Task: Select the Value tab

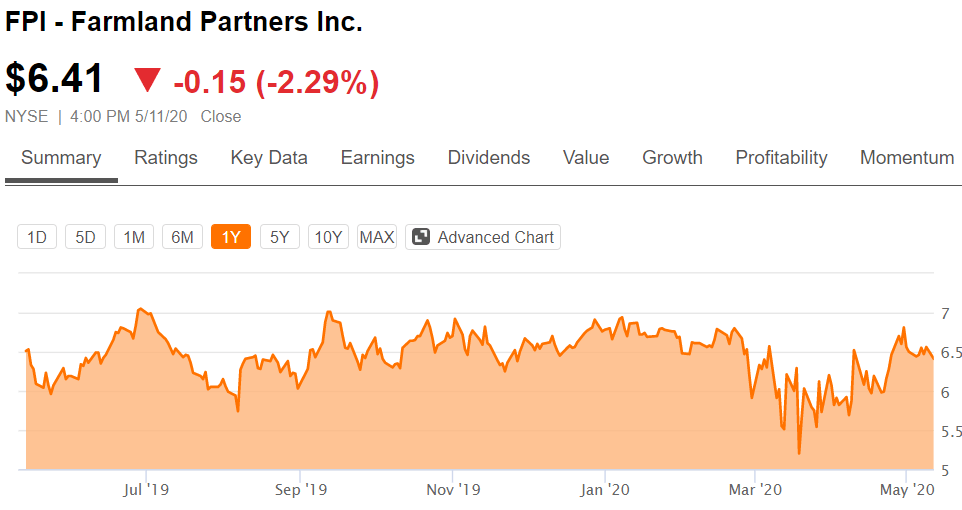Action: coord(586,158)
